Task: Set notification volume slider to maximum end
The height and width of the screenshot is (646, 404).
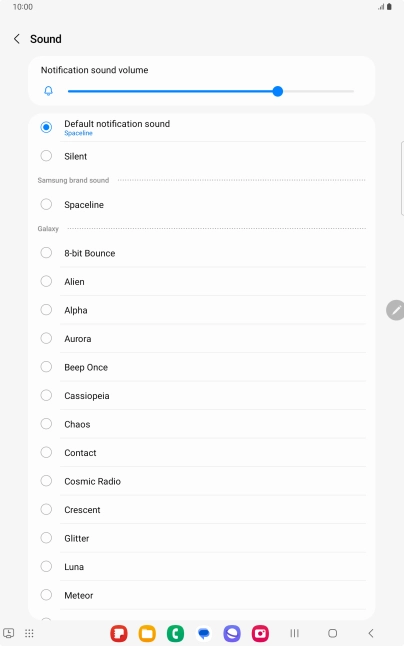Action: point(353,91)
